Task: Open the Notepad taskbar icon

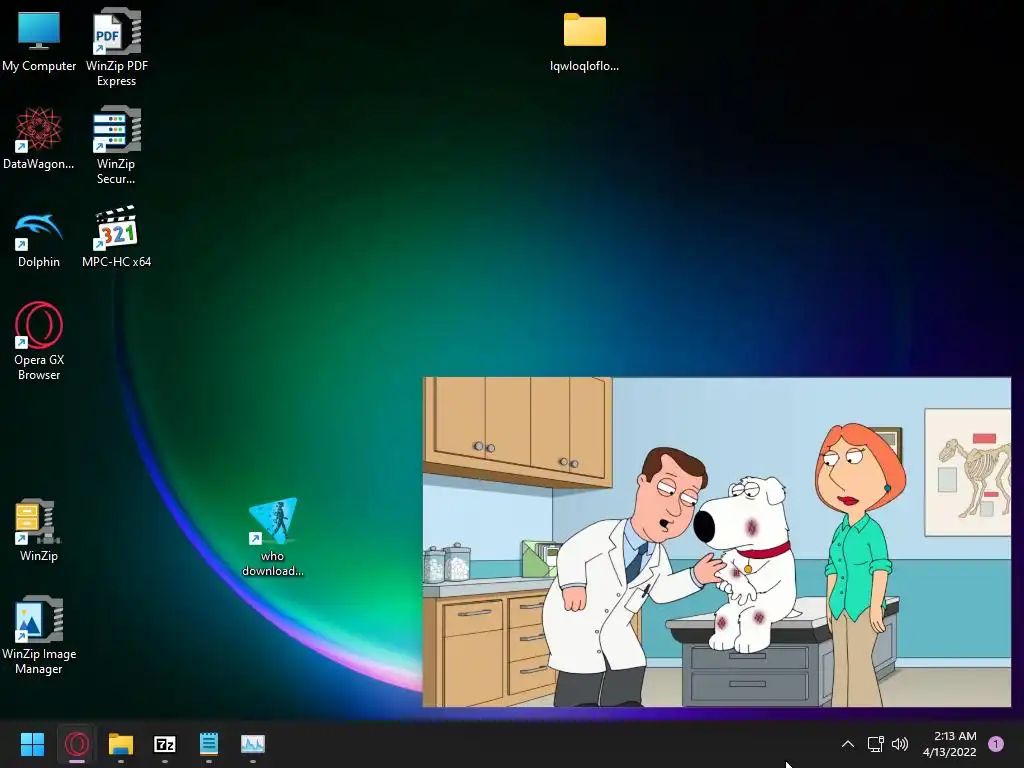Action: pos(208,744)
